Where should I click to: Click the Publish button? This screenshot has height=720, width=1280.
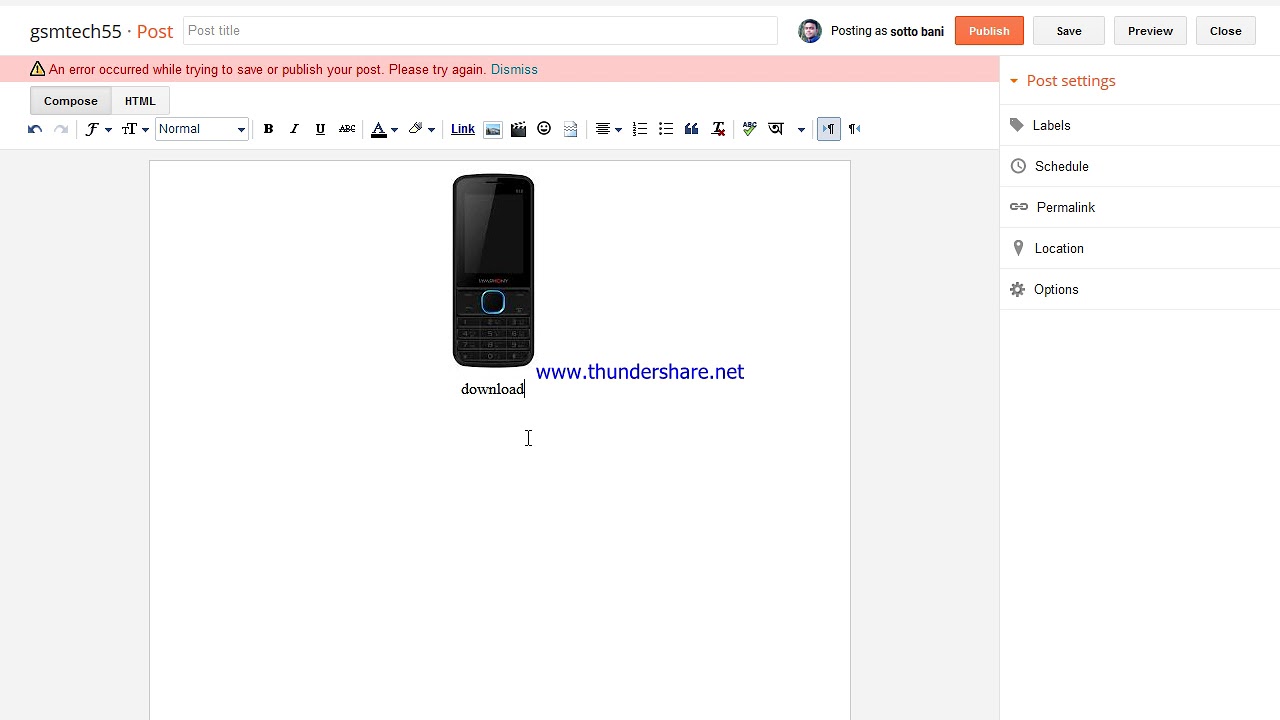(x=989, y=31)
